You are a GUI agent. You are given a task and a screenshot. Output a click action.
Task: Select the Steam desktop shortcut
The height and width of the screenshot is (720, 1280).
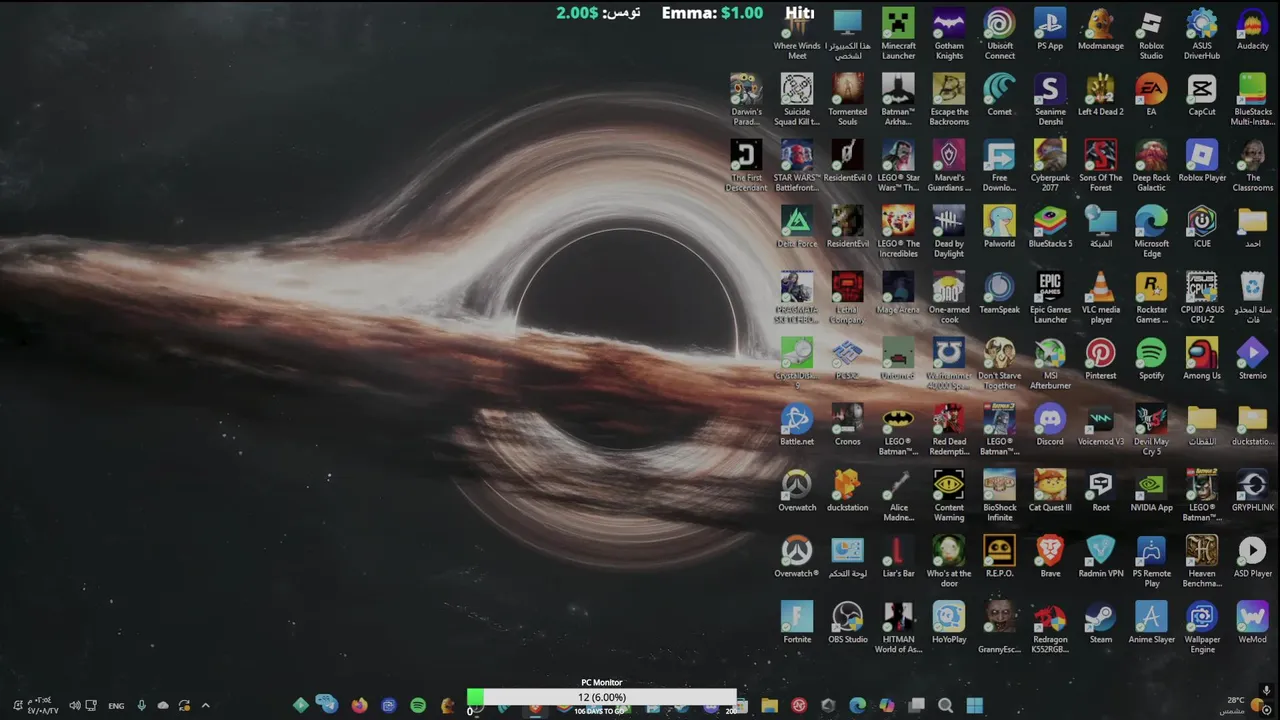pos(1100,623)
